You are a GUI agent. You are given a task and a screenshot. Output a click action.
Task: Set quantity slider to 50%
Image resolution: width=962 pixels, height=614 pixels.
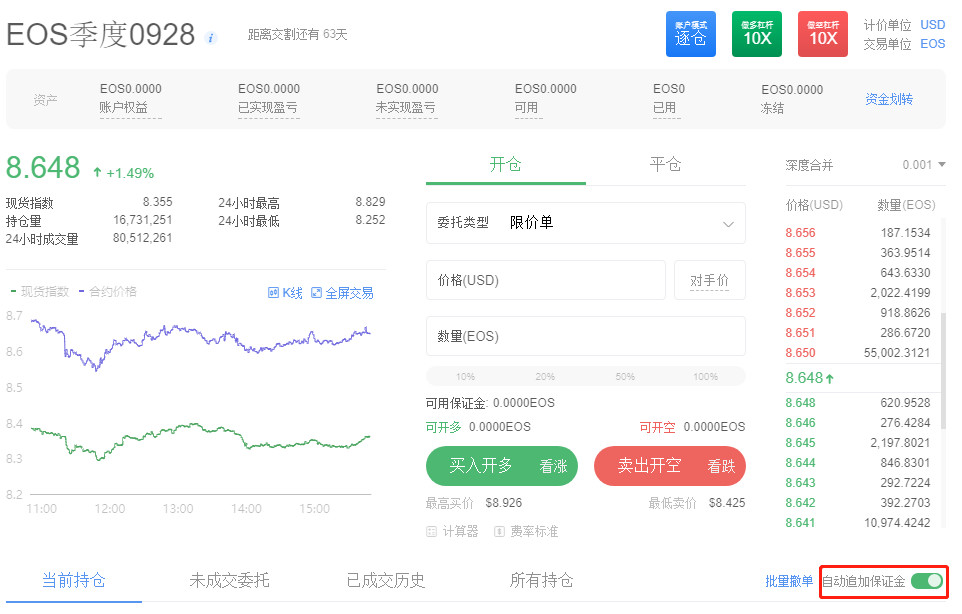point(625,377)
